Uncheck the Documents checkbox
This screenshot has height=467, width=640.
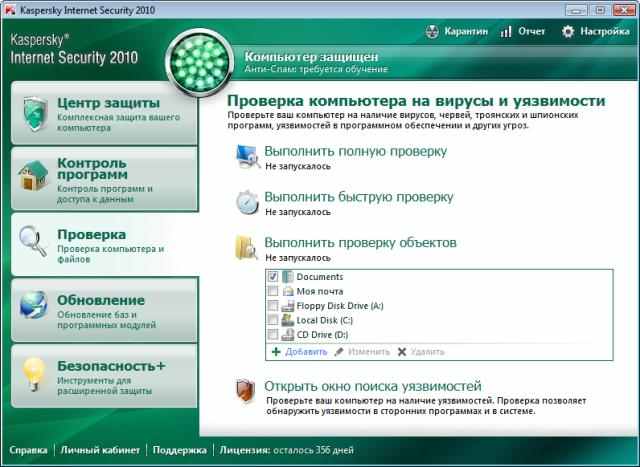click(273, 277)
